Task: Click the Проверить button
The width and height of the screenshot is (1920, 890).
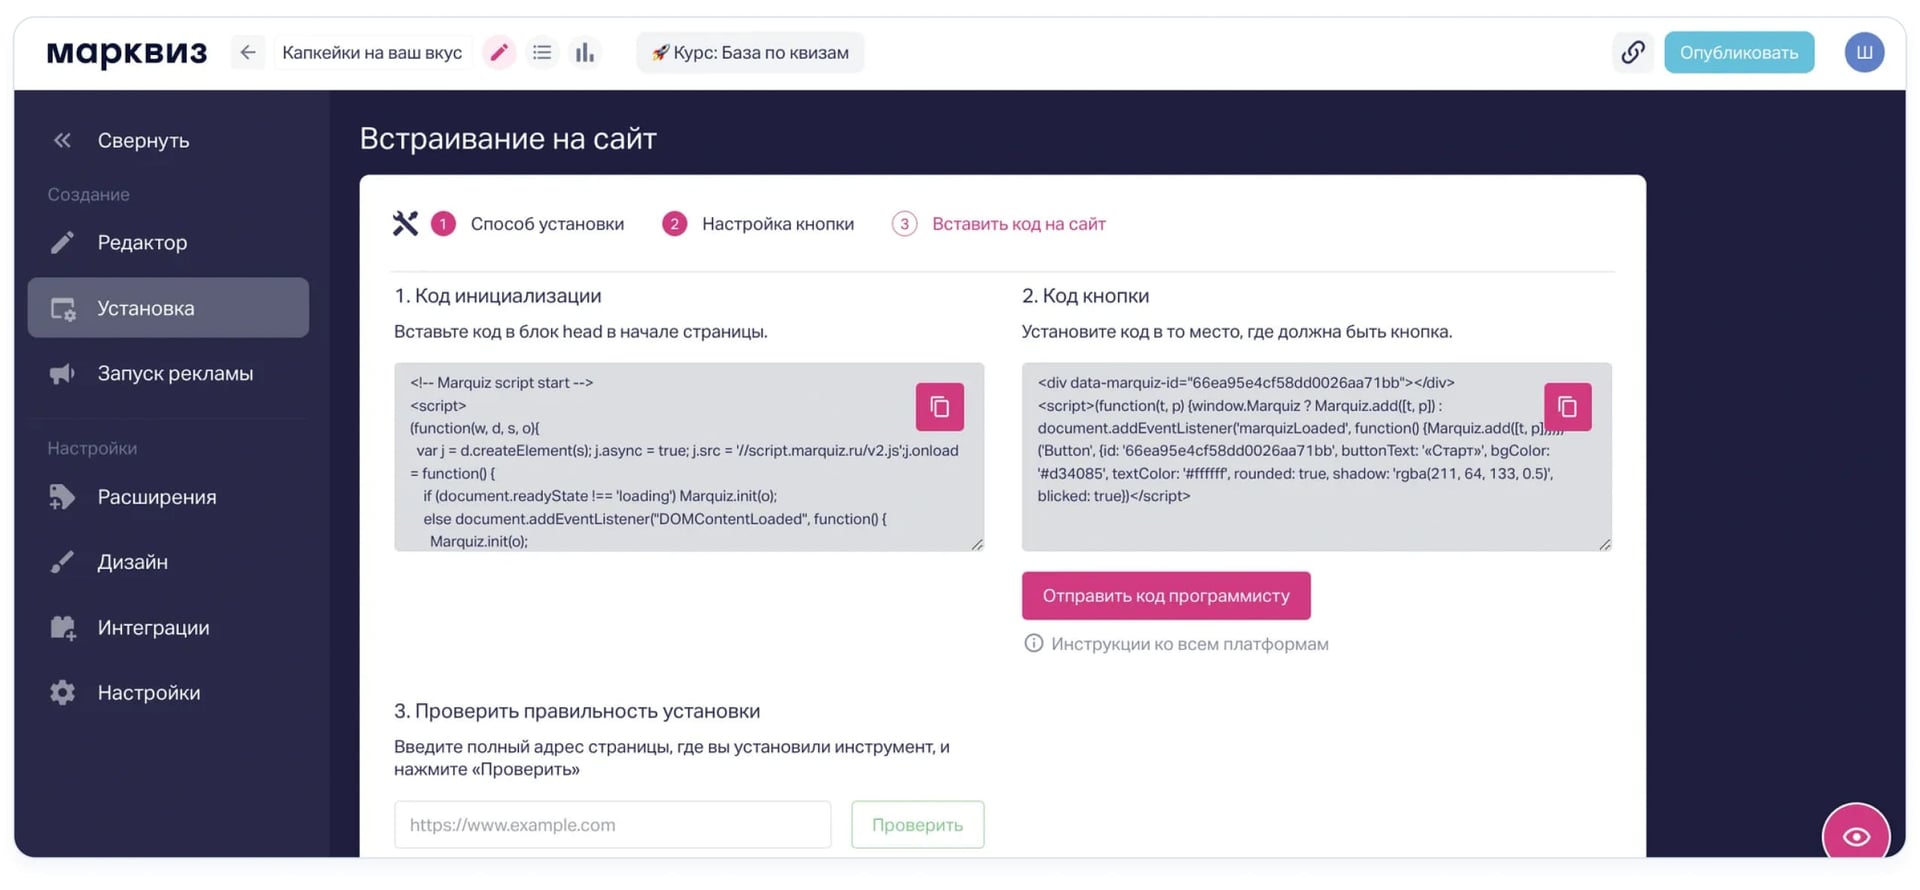Action: click(917, 825)
